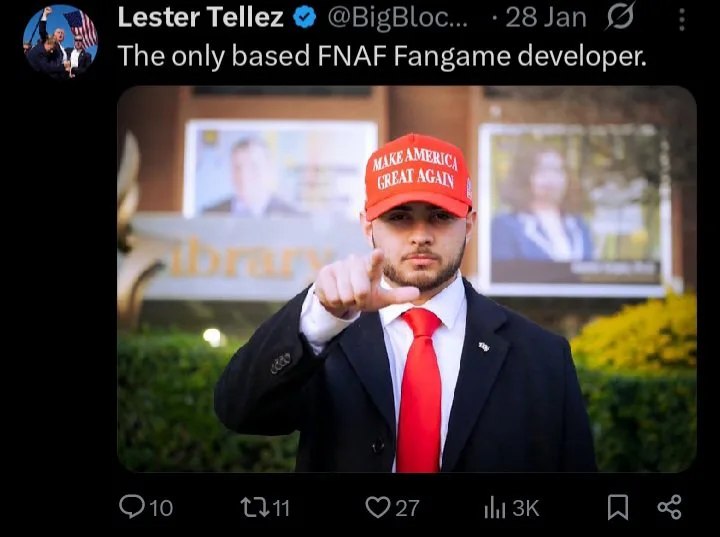Open view analytics bar chart icon
Screen dimensions: 720x537
coord(495,508)
